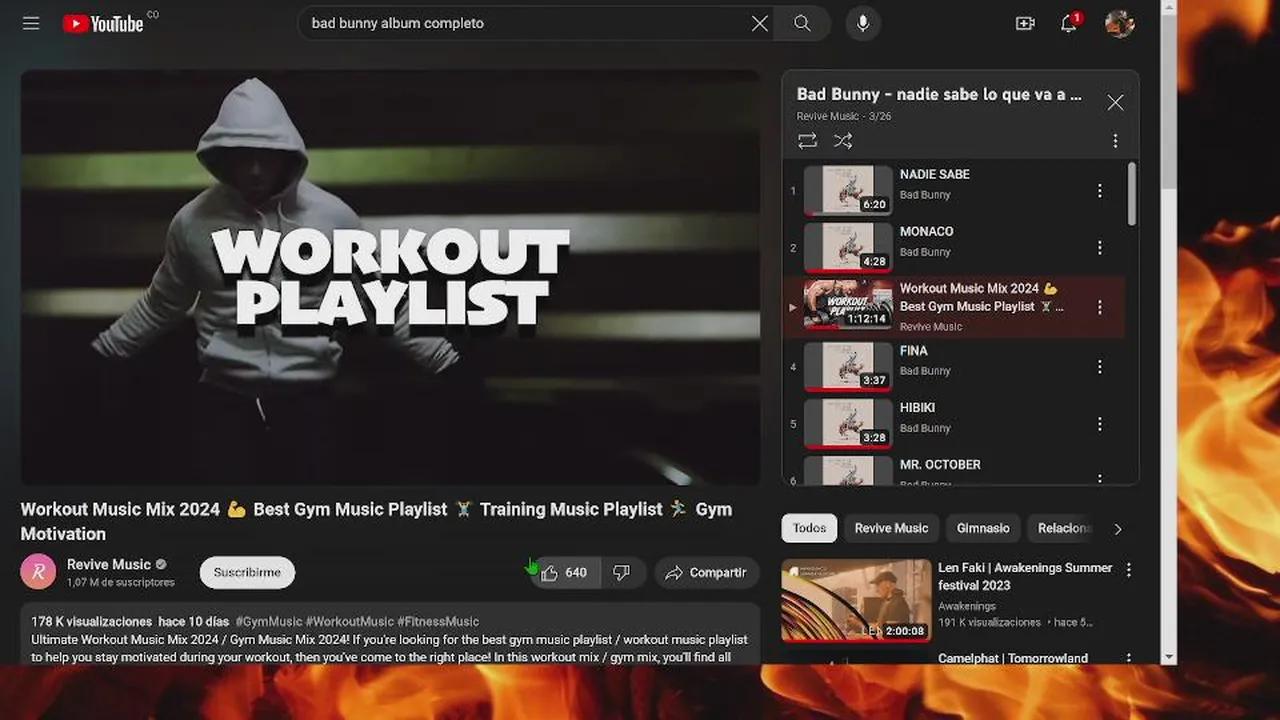The height and width of the screenshot is (720, 1280).
Task: Click page scrollbar down arrow
Action: point(1168,657)
